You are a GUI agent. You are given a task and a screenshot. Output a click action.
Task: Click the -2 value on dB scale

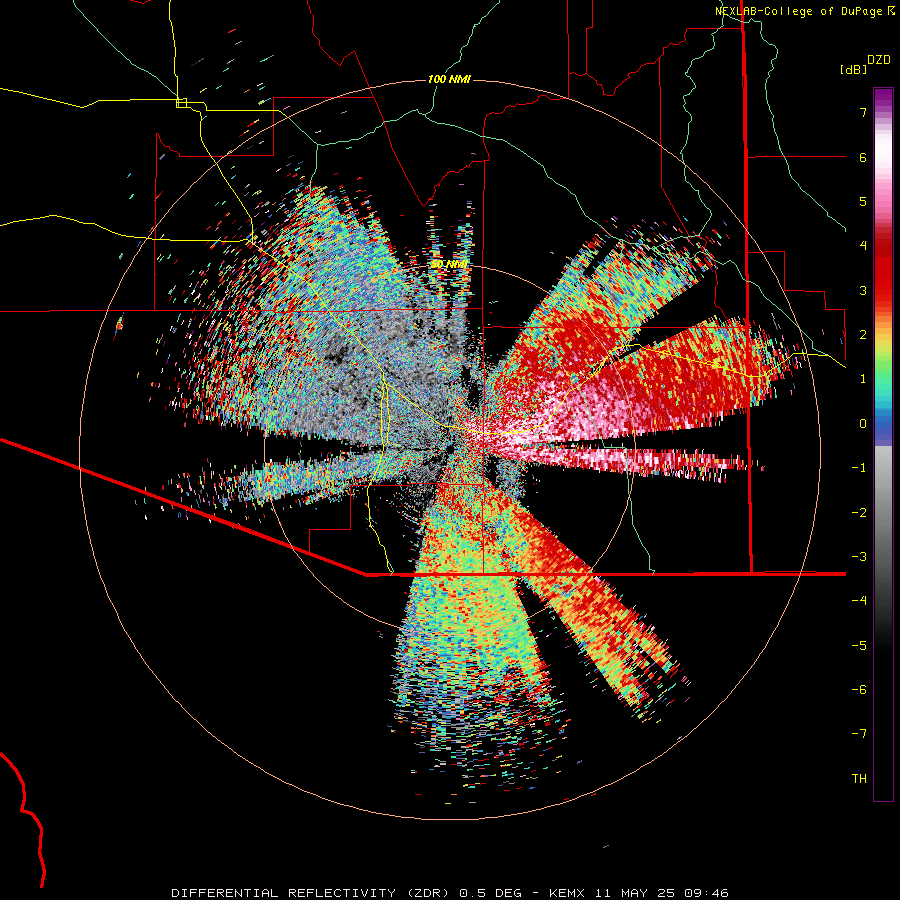coord(859,513)
